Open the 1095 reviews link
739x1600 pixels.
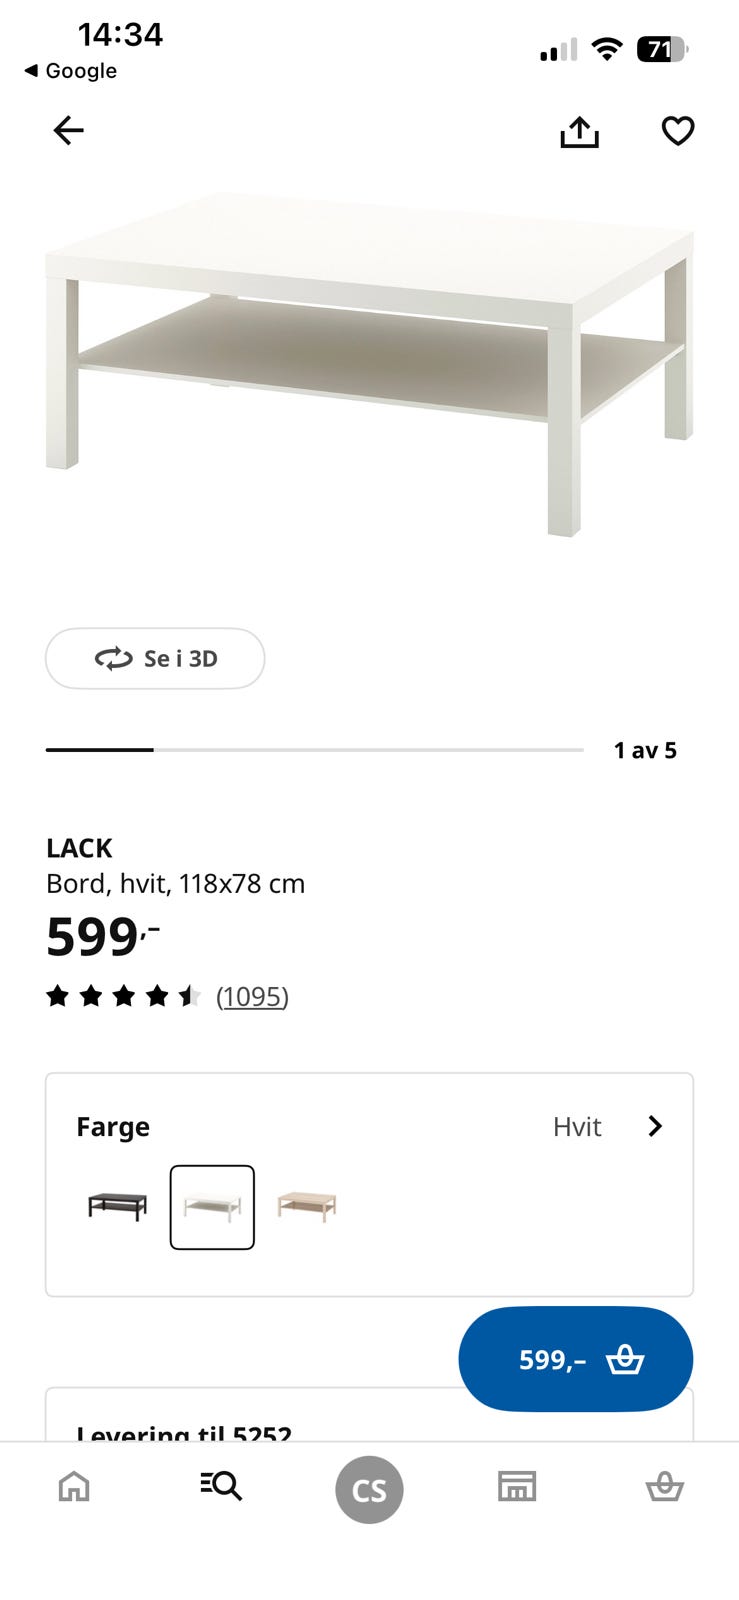(x=252, y=997)
